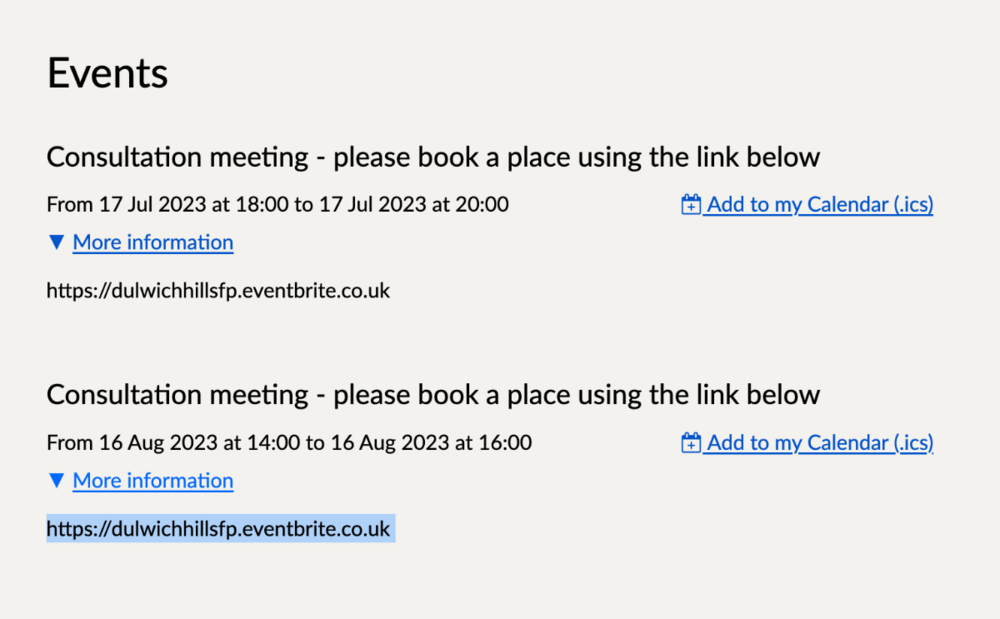Screen dimensions: 1000x619
Task: Click the downward triangle next to second More information
Action: pyautogui.click(x=56, y=480)
